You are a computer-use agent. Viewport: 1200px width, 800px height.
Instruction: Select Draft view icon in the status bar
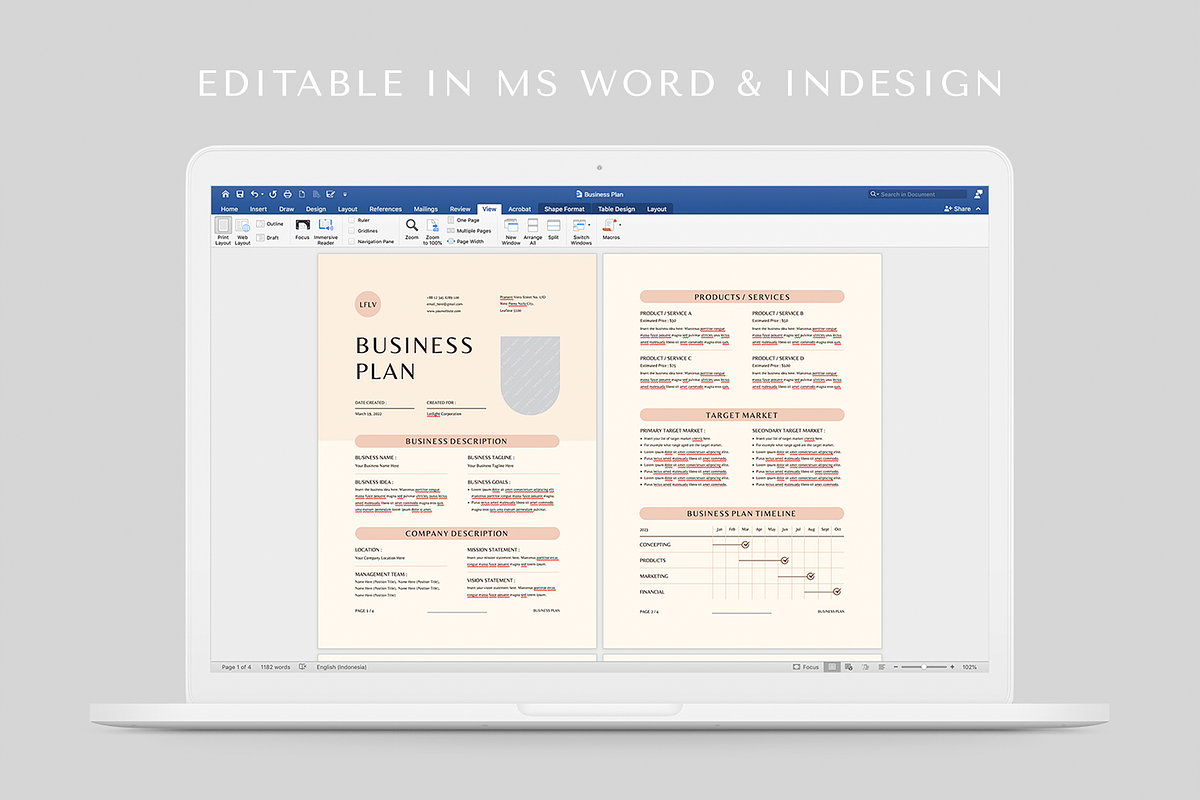tap(881, 667)
